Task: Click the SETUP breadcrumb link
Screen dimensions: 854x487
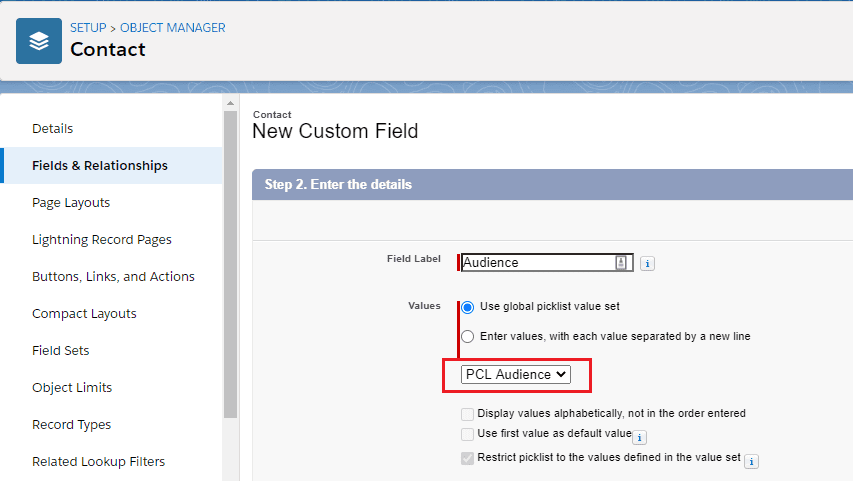Action: click(x=88, y=28)
